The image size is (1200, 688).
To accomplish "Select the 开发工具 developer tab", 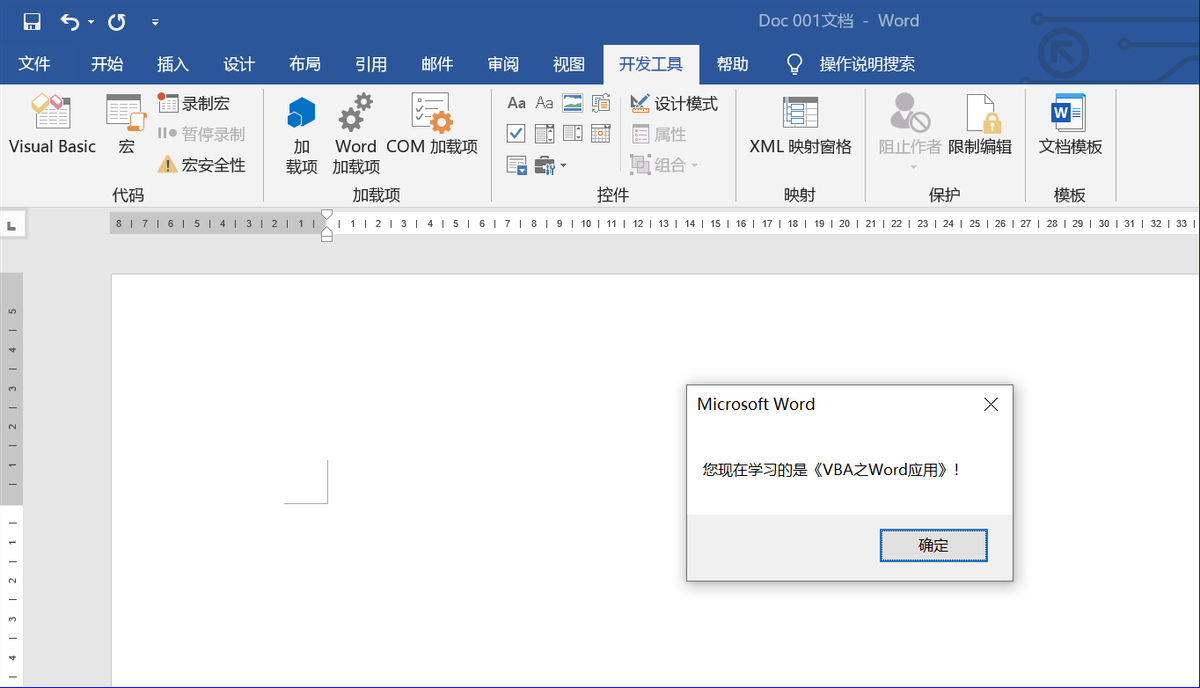I will coord(651,64).
